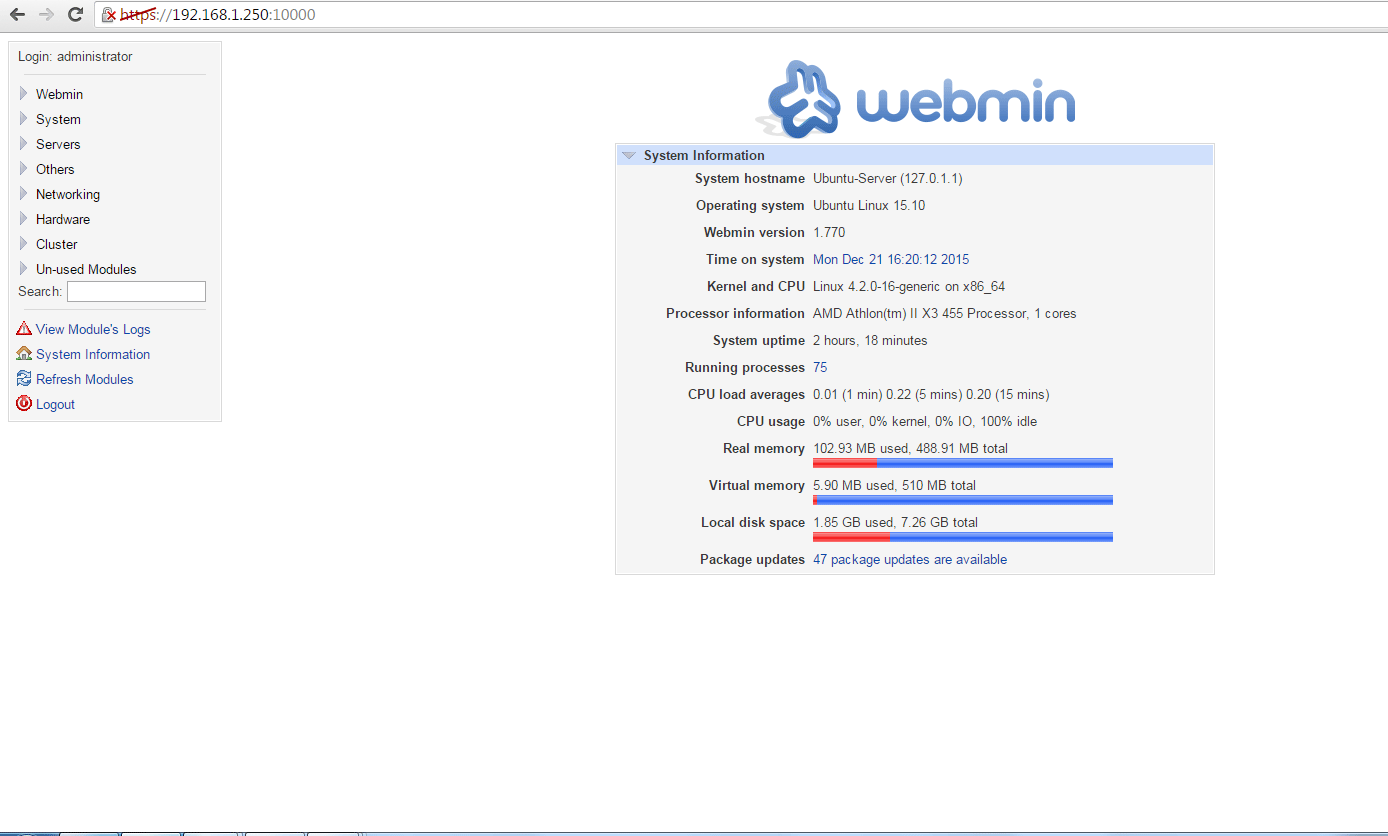Click the Running processes row label

tap(745, 367)
